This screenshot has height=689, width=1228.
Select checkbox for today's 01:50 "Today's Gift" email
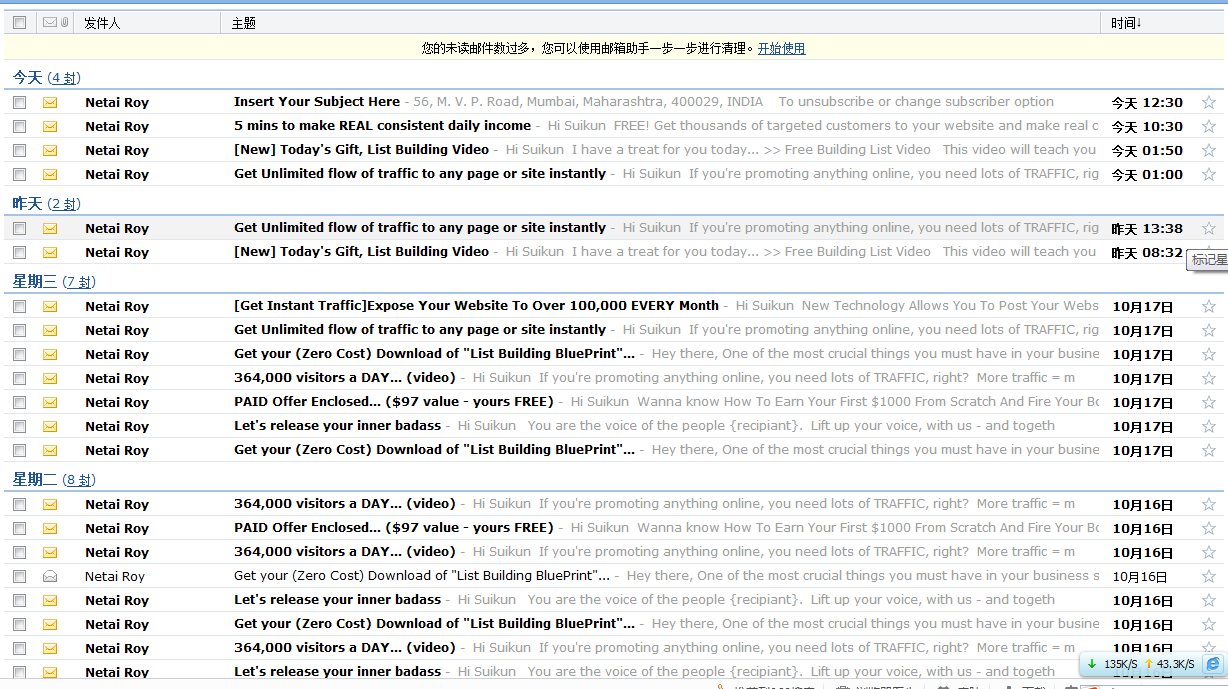pyautogui.click(x=20, y=150)
